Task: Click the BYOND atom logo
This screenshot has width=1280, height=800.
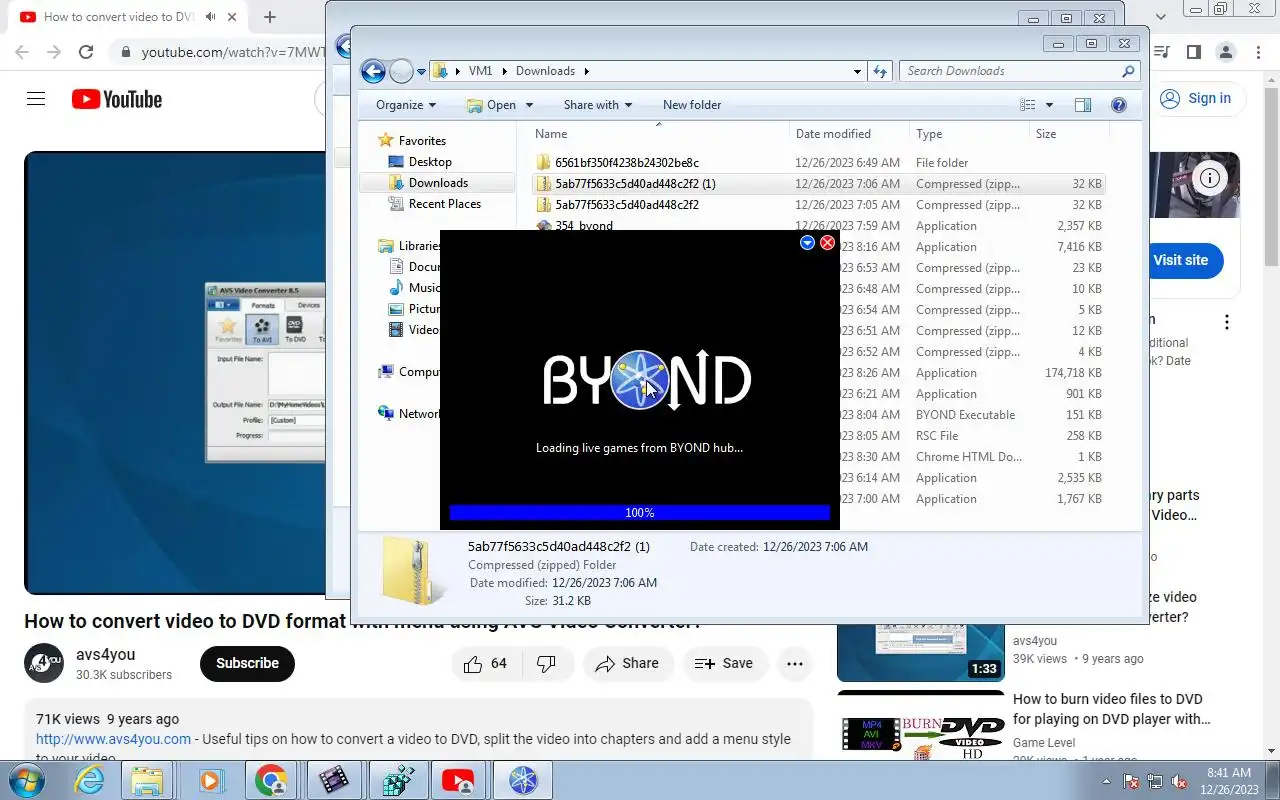Action: [x=639, y=380]
